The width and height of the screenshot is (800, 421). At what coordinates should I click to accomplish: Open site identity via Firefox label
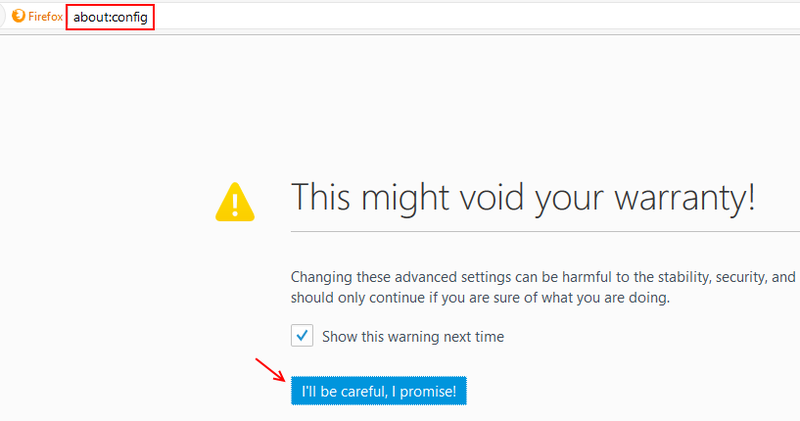point(45,16)
